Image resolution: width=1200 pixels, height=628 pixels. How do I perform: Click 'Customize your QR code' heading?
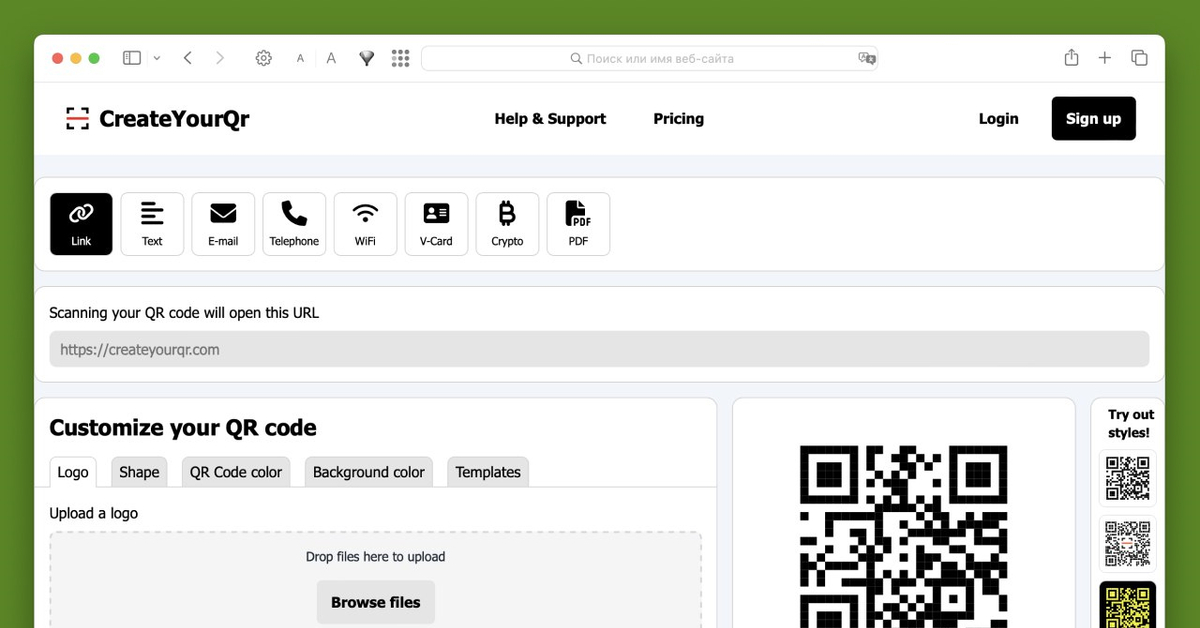coord(183,428)
